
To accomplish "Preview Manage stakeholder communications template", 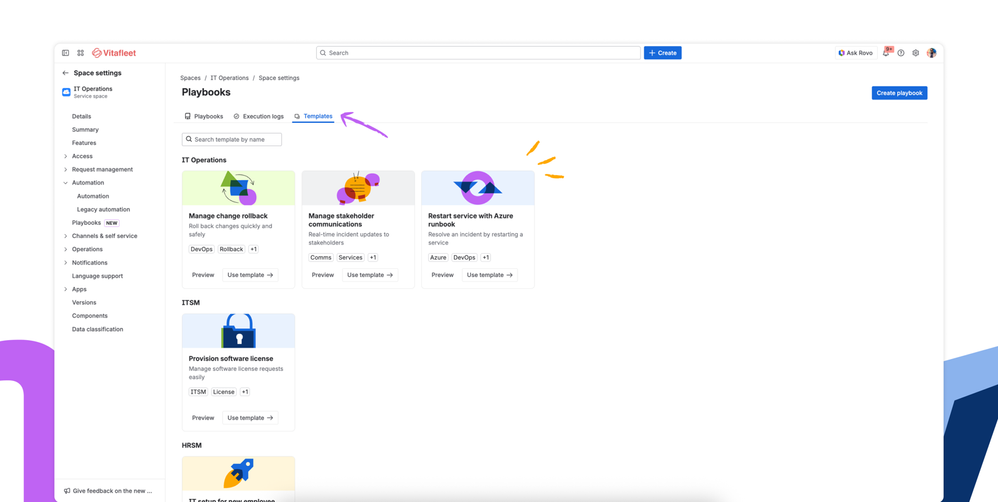I will coord(323,275).
